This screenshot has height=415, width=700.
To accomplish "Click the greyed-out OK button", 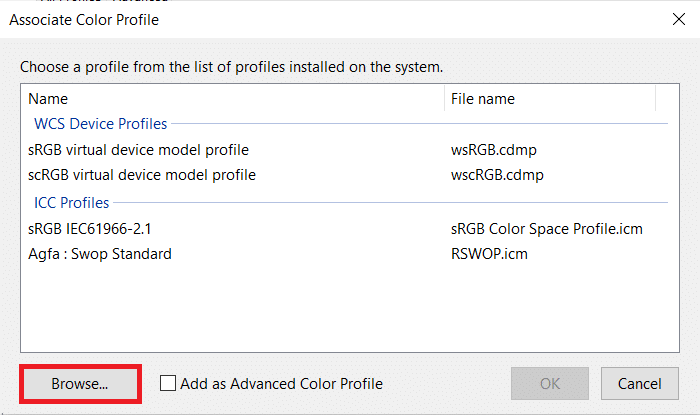I will 551,383.
